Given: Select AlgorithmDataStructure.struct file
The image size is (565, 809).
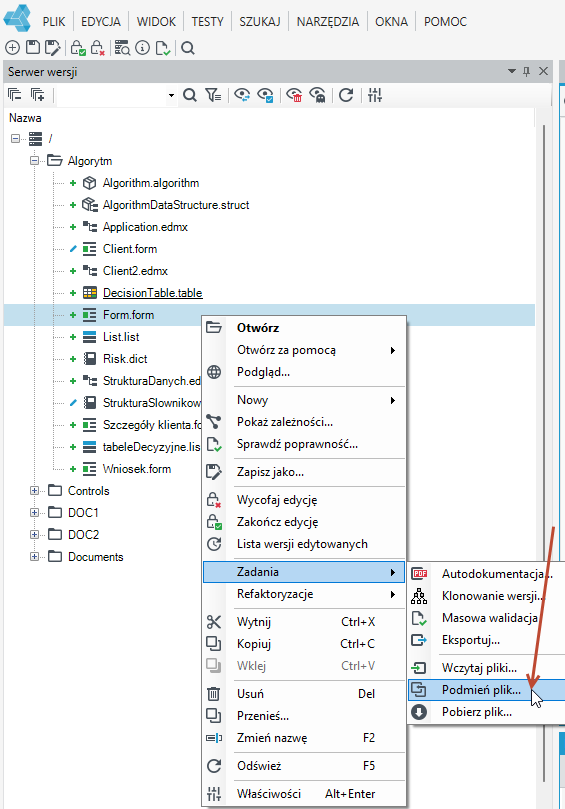Looking at the screenshot, I should (x=176, y=205).
